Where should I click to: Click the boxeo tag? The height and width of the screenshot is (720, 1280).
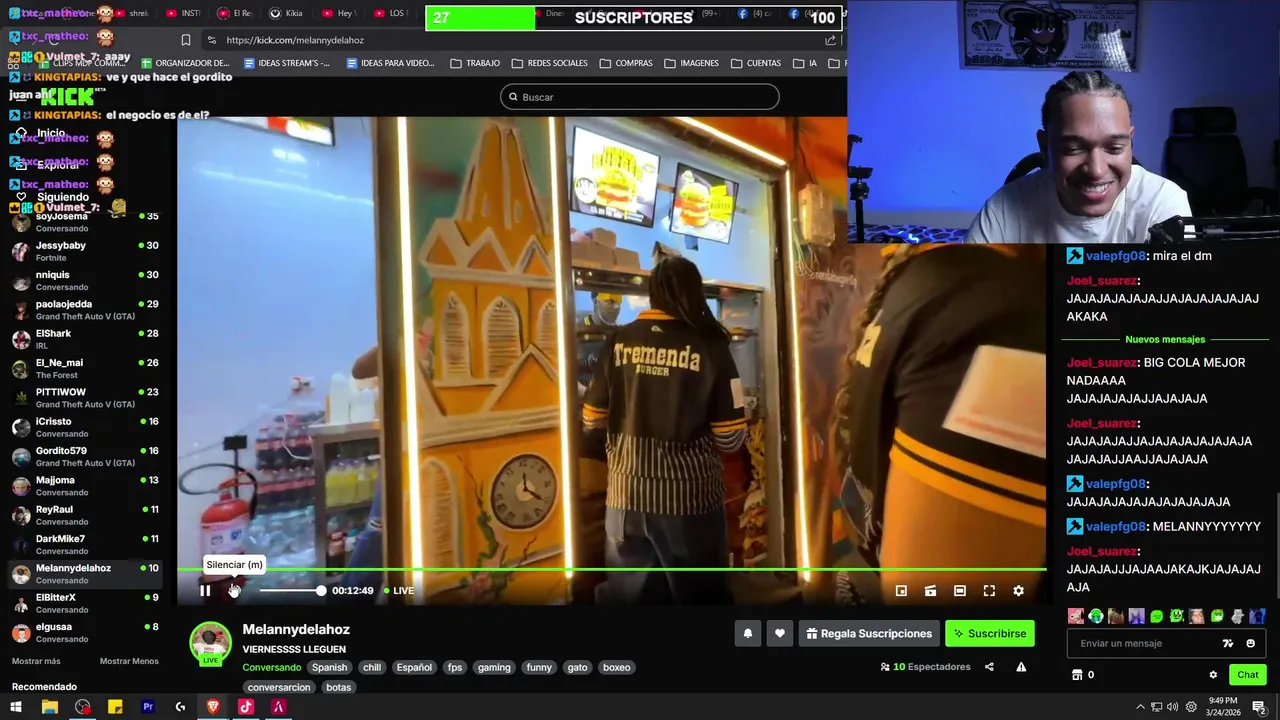pyautogui.click(x=617, y=667)
